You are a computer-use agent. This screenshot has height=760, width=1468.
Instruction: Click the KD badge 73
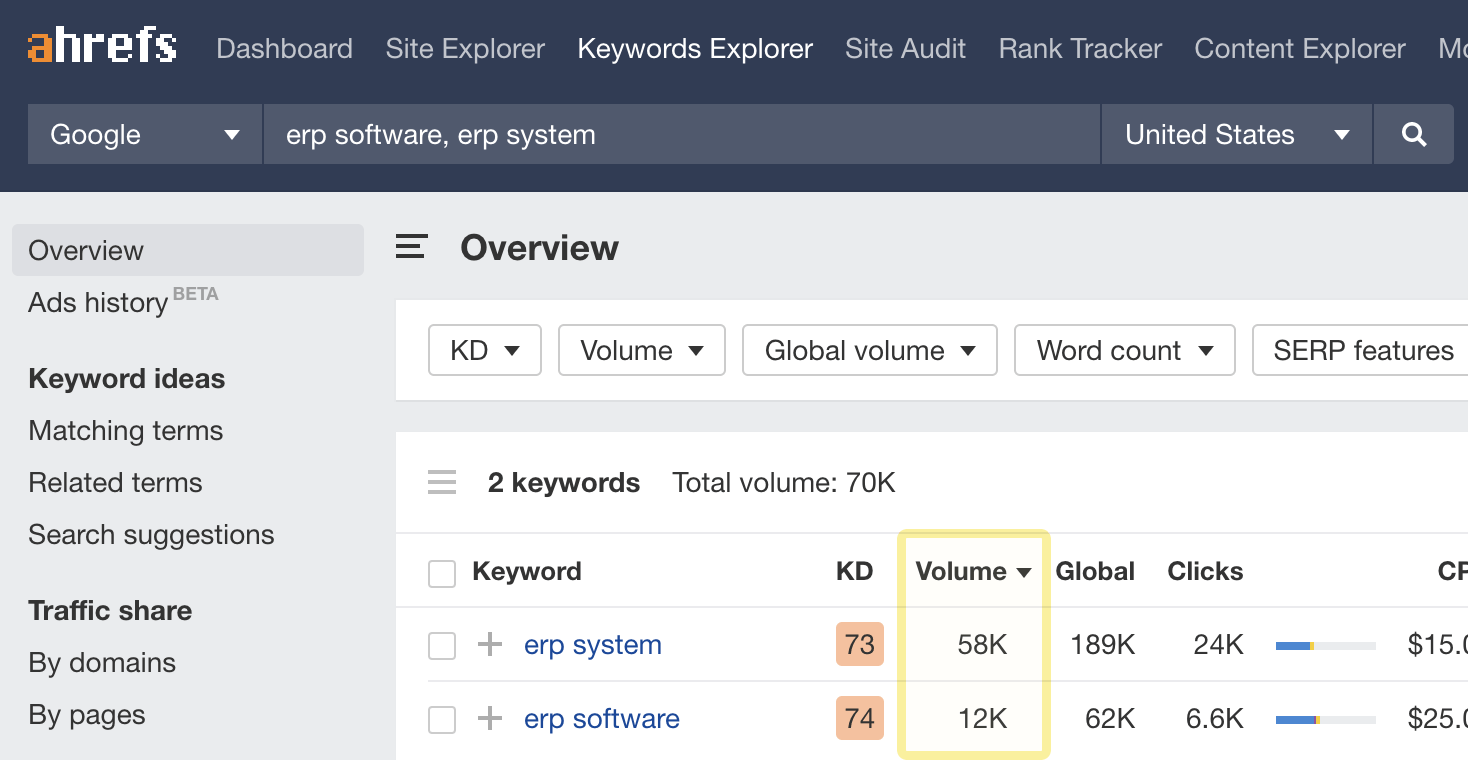859,645
